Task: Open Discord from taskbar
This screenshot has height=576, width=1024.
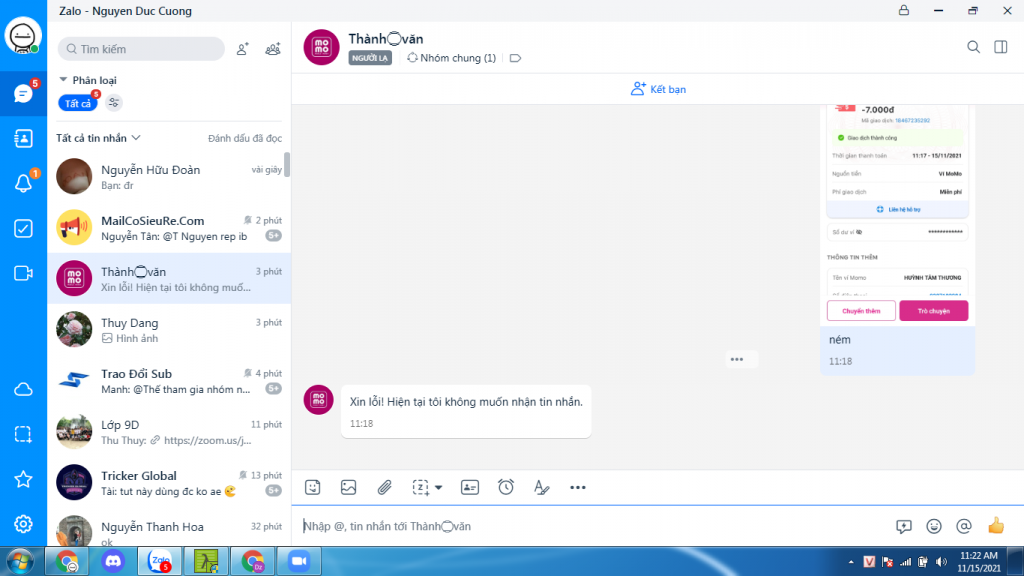Action: tap(113, 562)
